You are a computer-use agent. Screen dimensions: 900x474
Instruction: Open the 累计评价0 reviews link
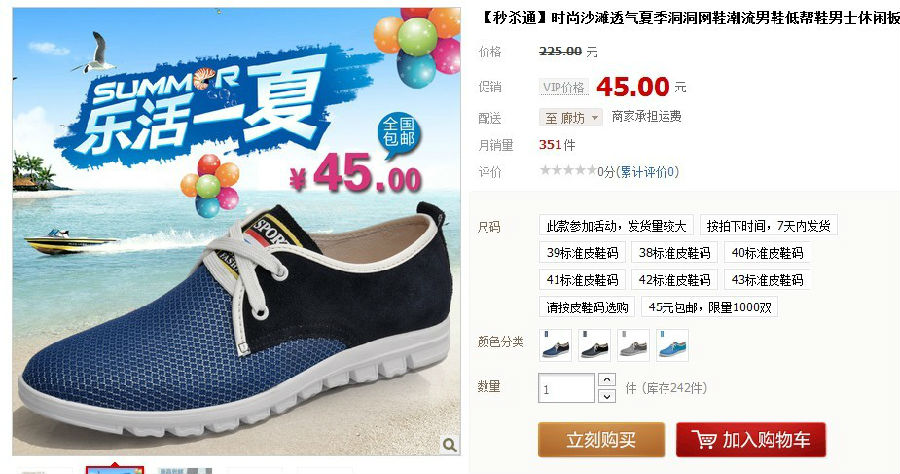tap(649, 172)
